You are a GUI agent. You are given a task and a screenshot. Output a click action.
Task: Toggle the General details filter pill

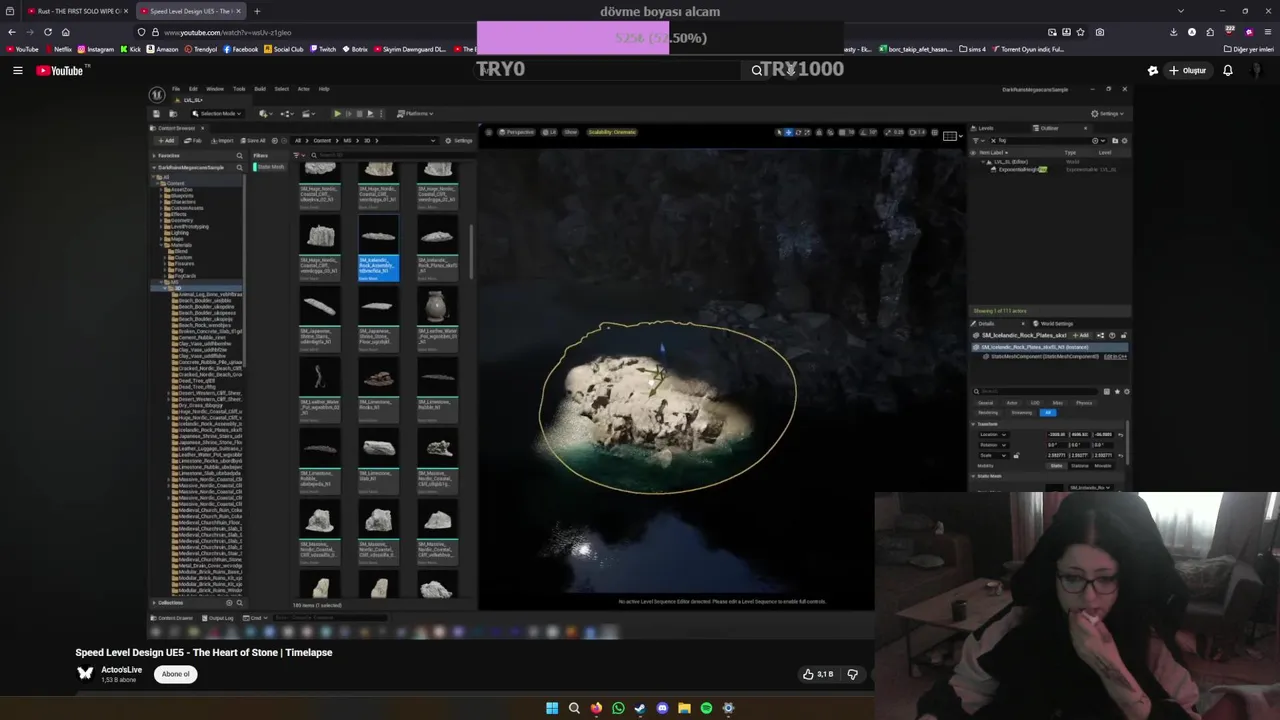[x=985, y=403]
